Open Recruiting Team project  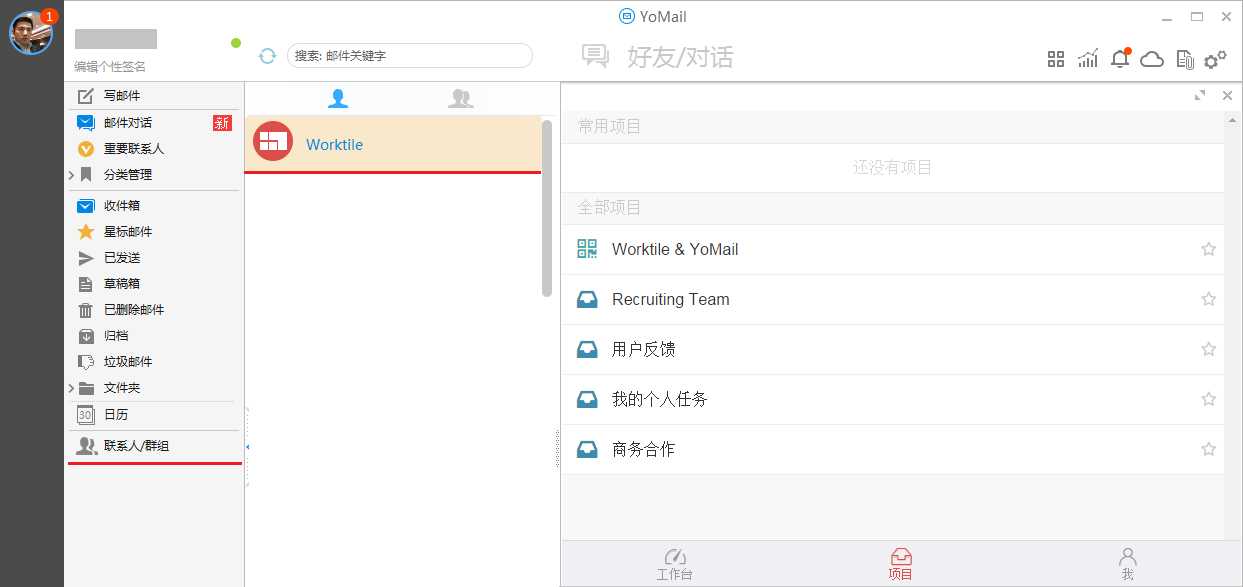pos(892,299)
